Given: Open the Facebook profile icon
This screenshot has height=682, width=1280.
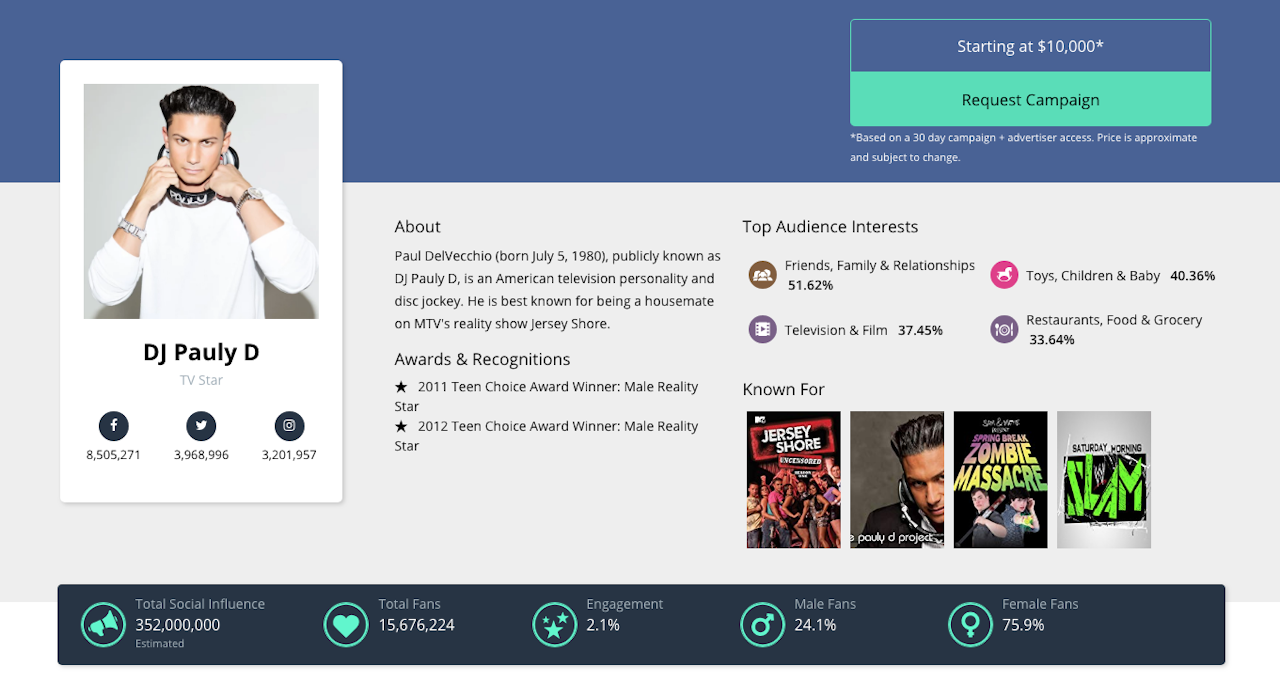Looking at the screenshot, I should coord(113,426).
